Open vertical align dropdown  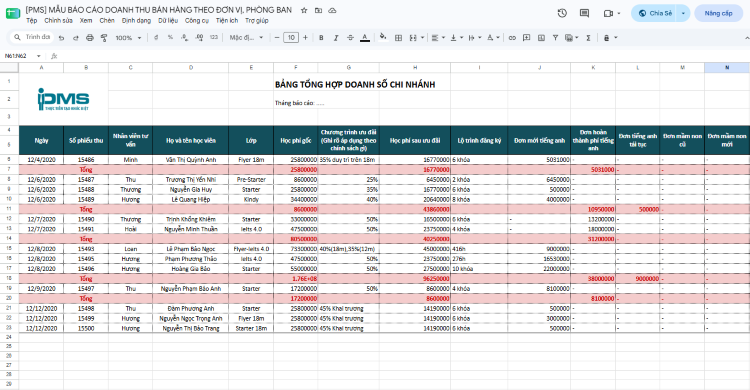[x=456, y=37]
